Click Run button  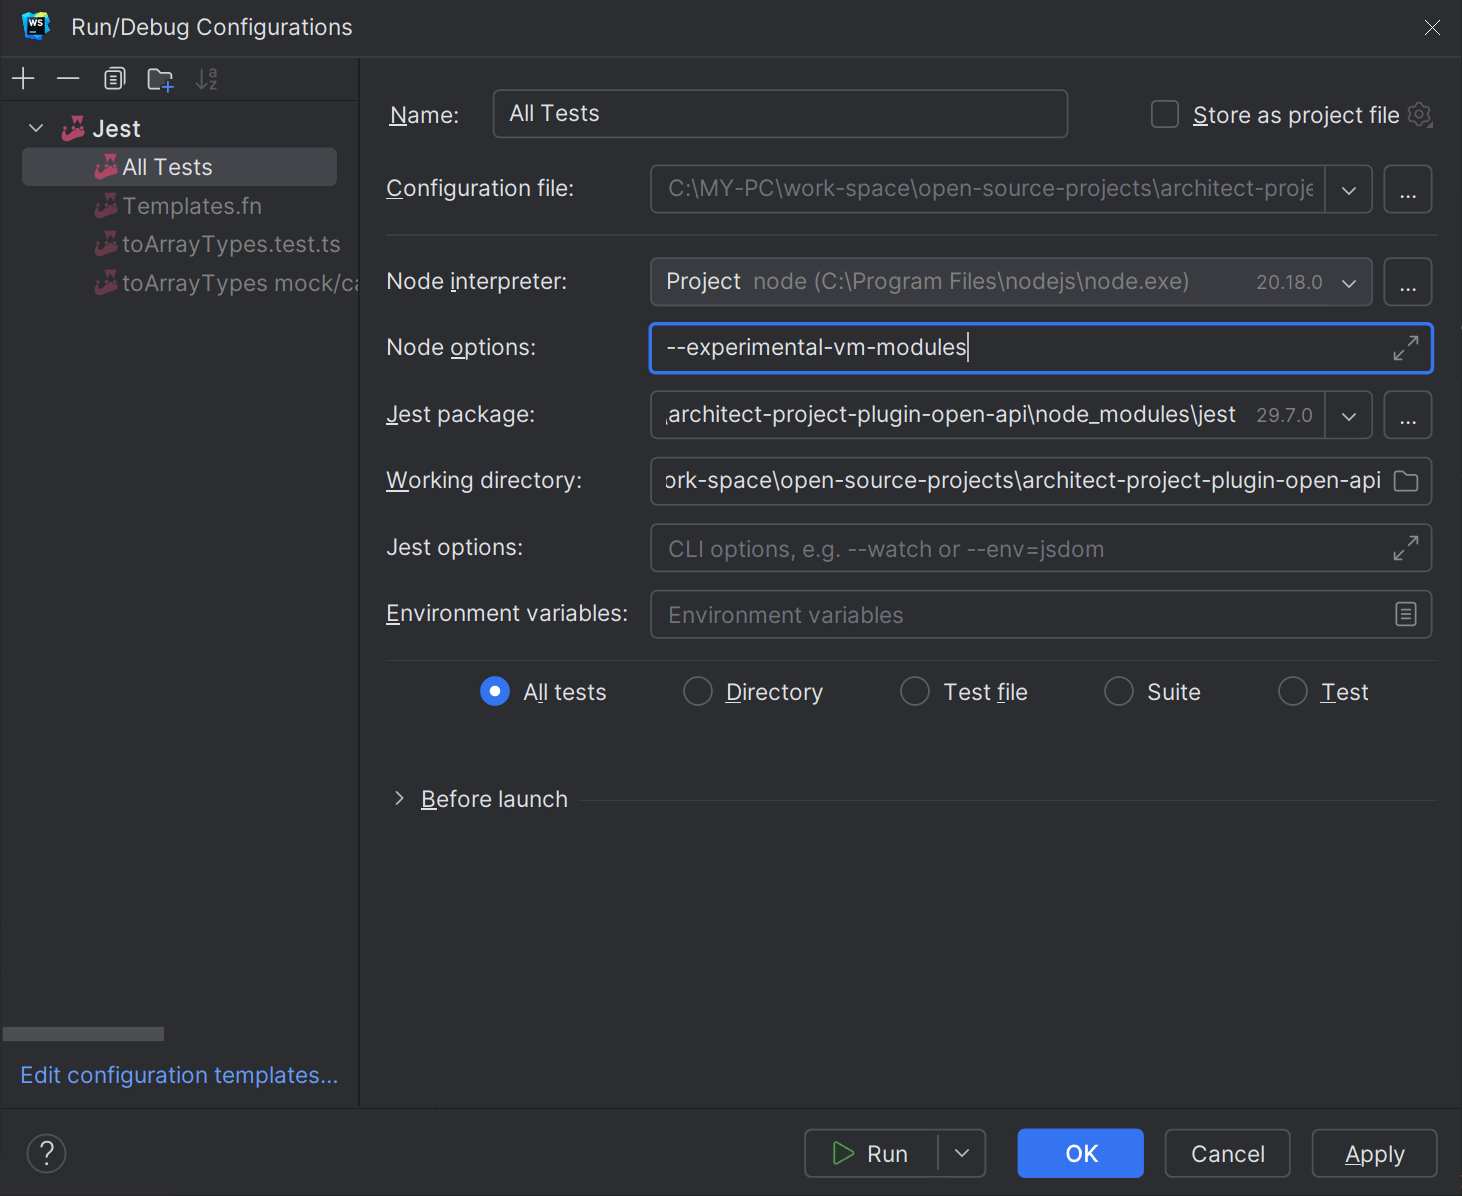click(x=871, y=1153)
